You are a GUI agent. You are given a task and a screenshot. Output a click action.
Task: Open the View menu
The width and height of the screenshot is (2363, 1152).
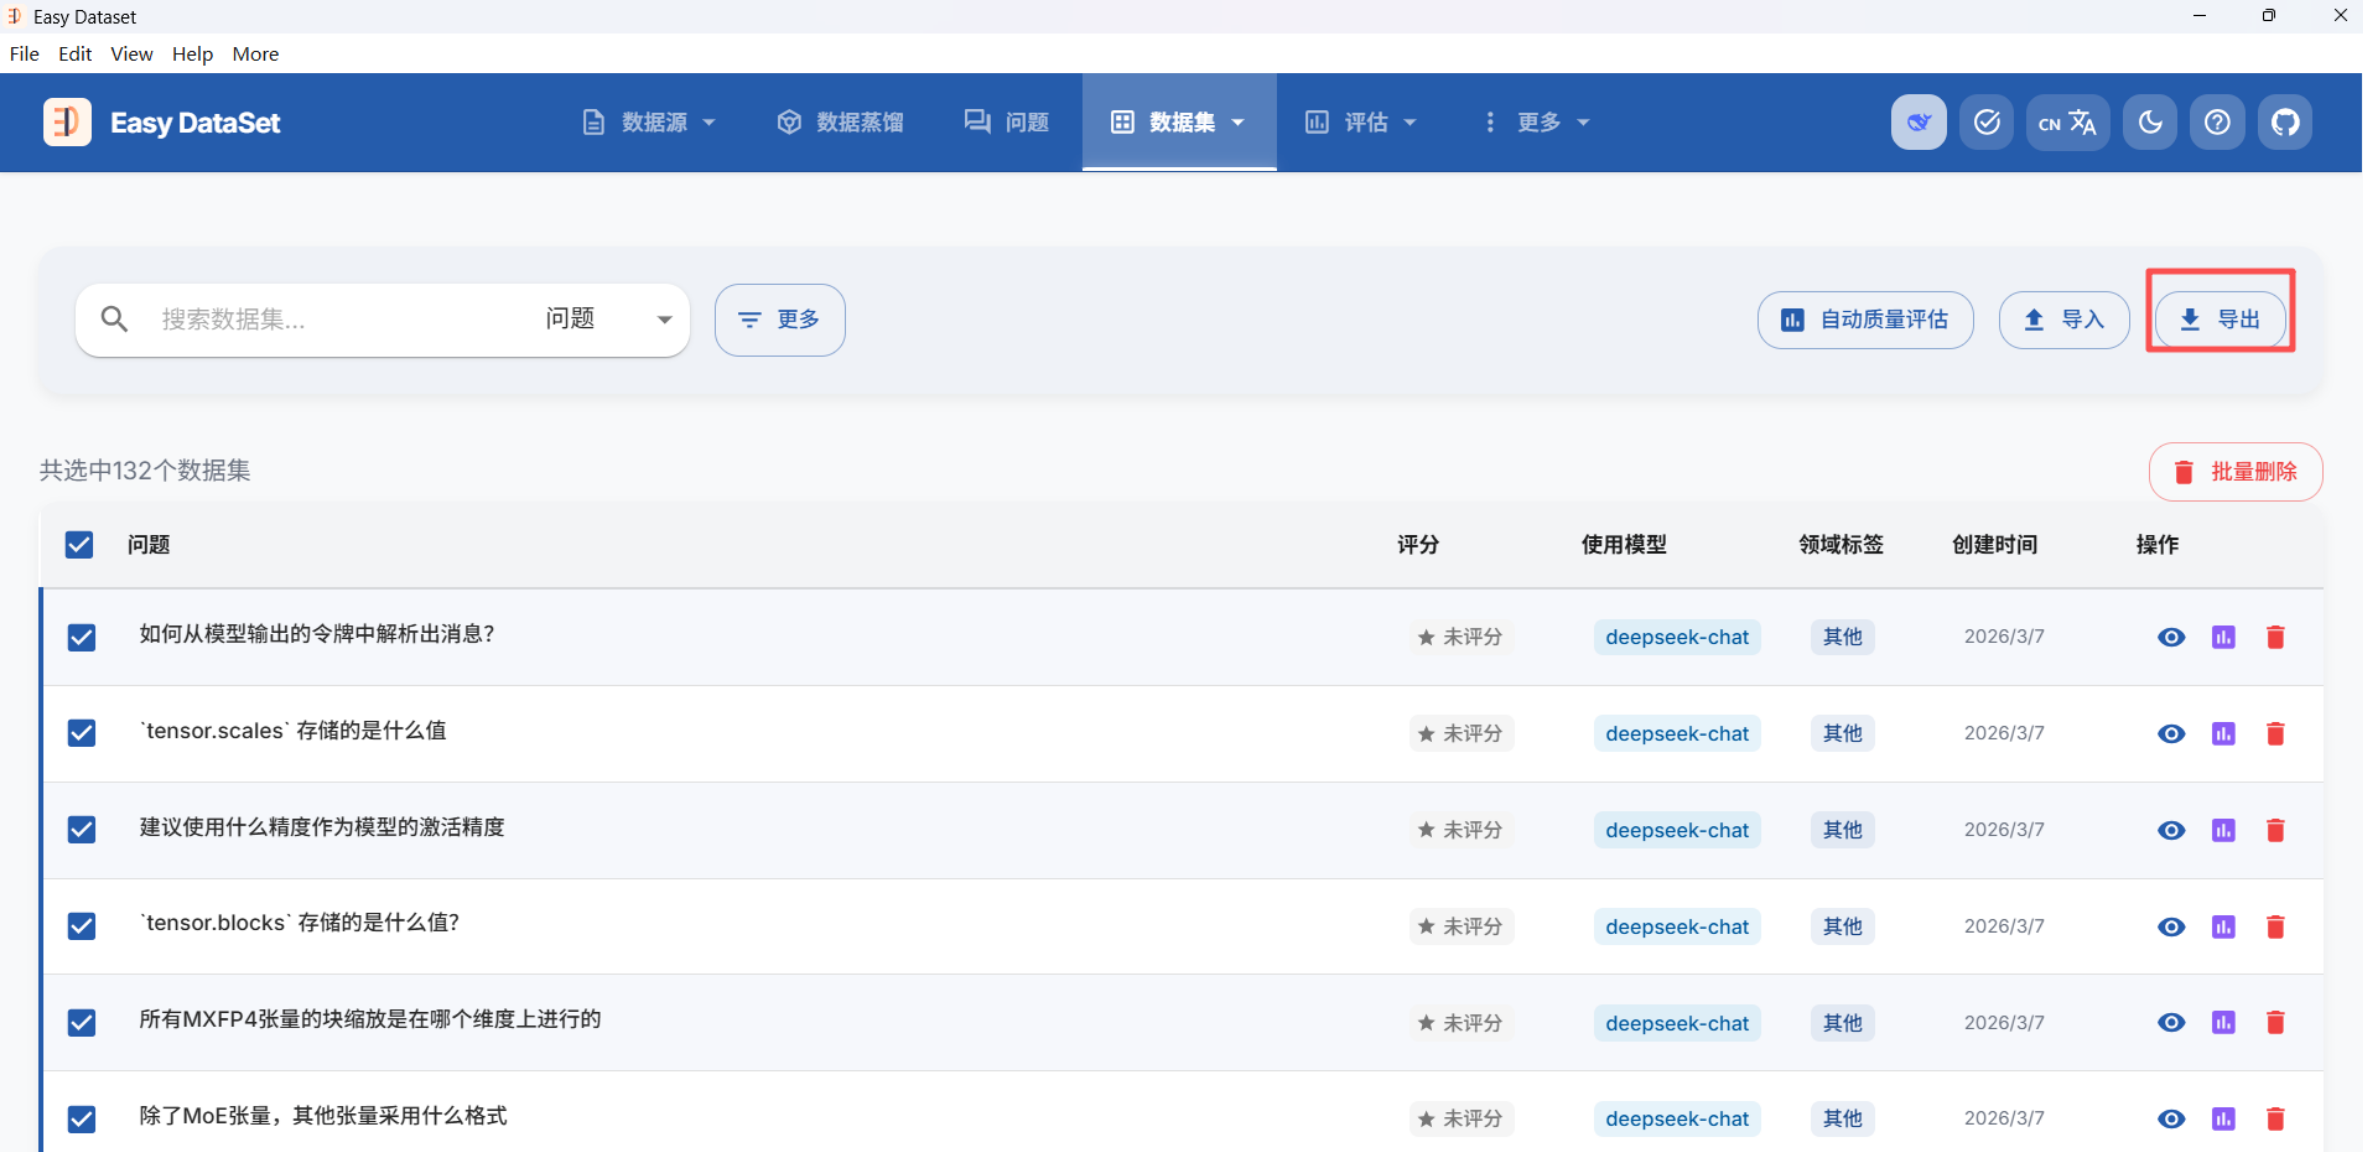(131, 54)
